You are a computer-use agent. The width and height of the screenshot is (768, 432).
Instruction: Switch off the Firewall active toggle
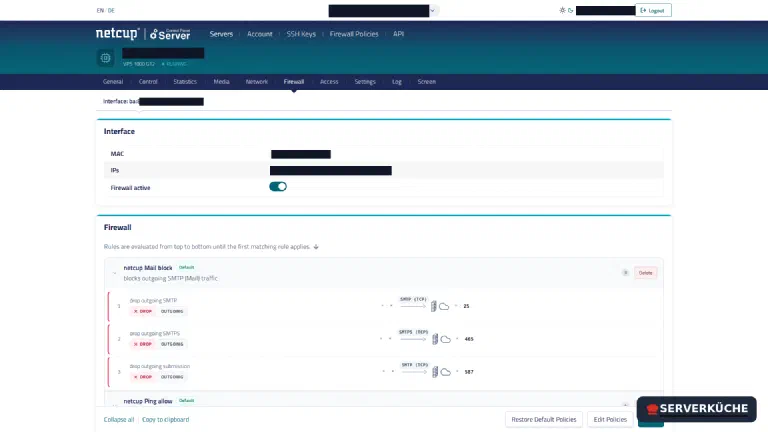(x=278, y=187)
